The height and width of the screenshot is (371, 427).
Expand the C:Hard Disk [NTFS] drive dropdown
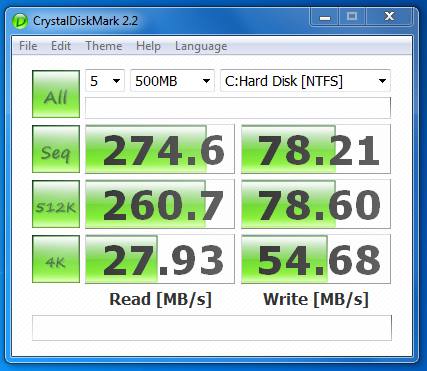[x=305, y=81]
